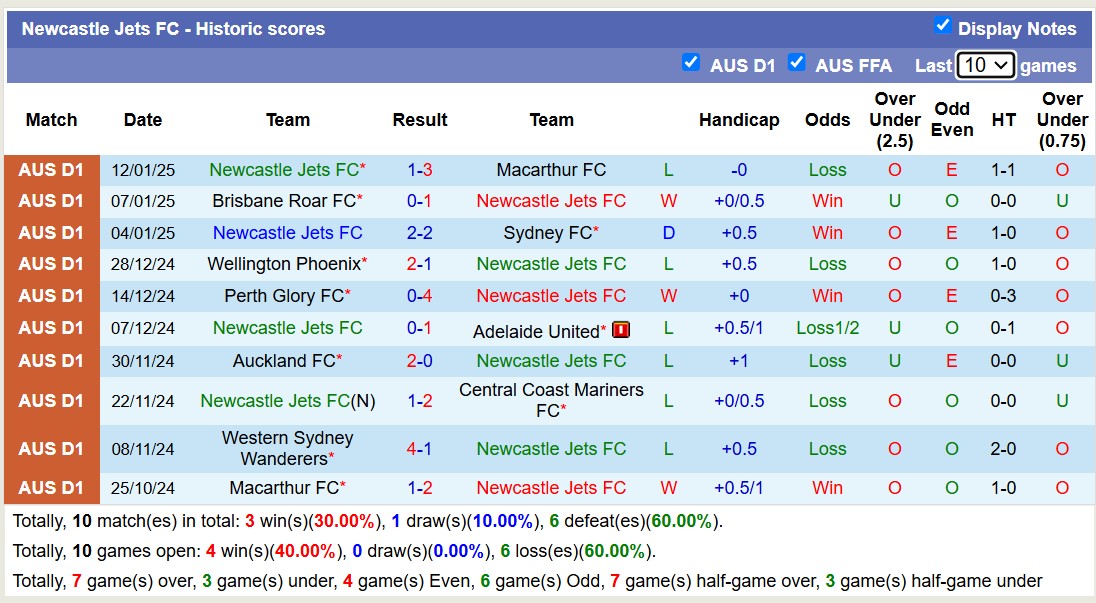The width and height of the screenshot is (1096, 603).
Task: Click the red notes icon beside Adelaide United
Action: tap(621, 328)
